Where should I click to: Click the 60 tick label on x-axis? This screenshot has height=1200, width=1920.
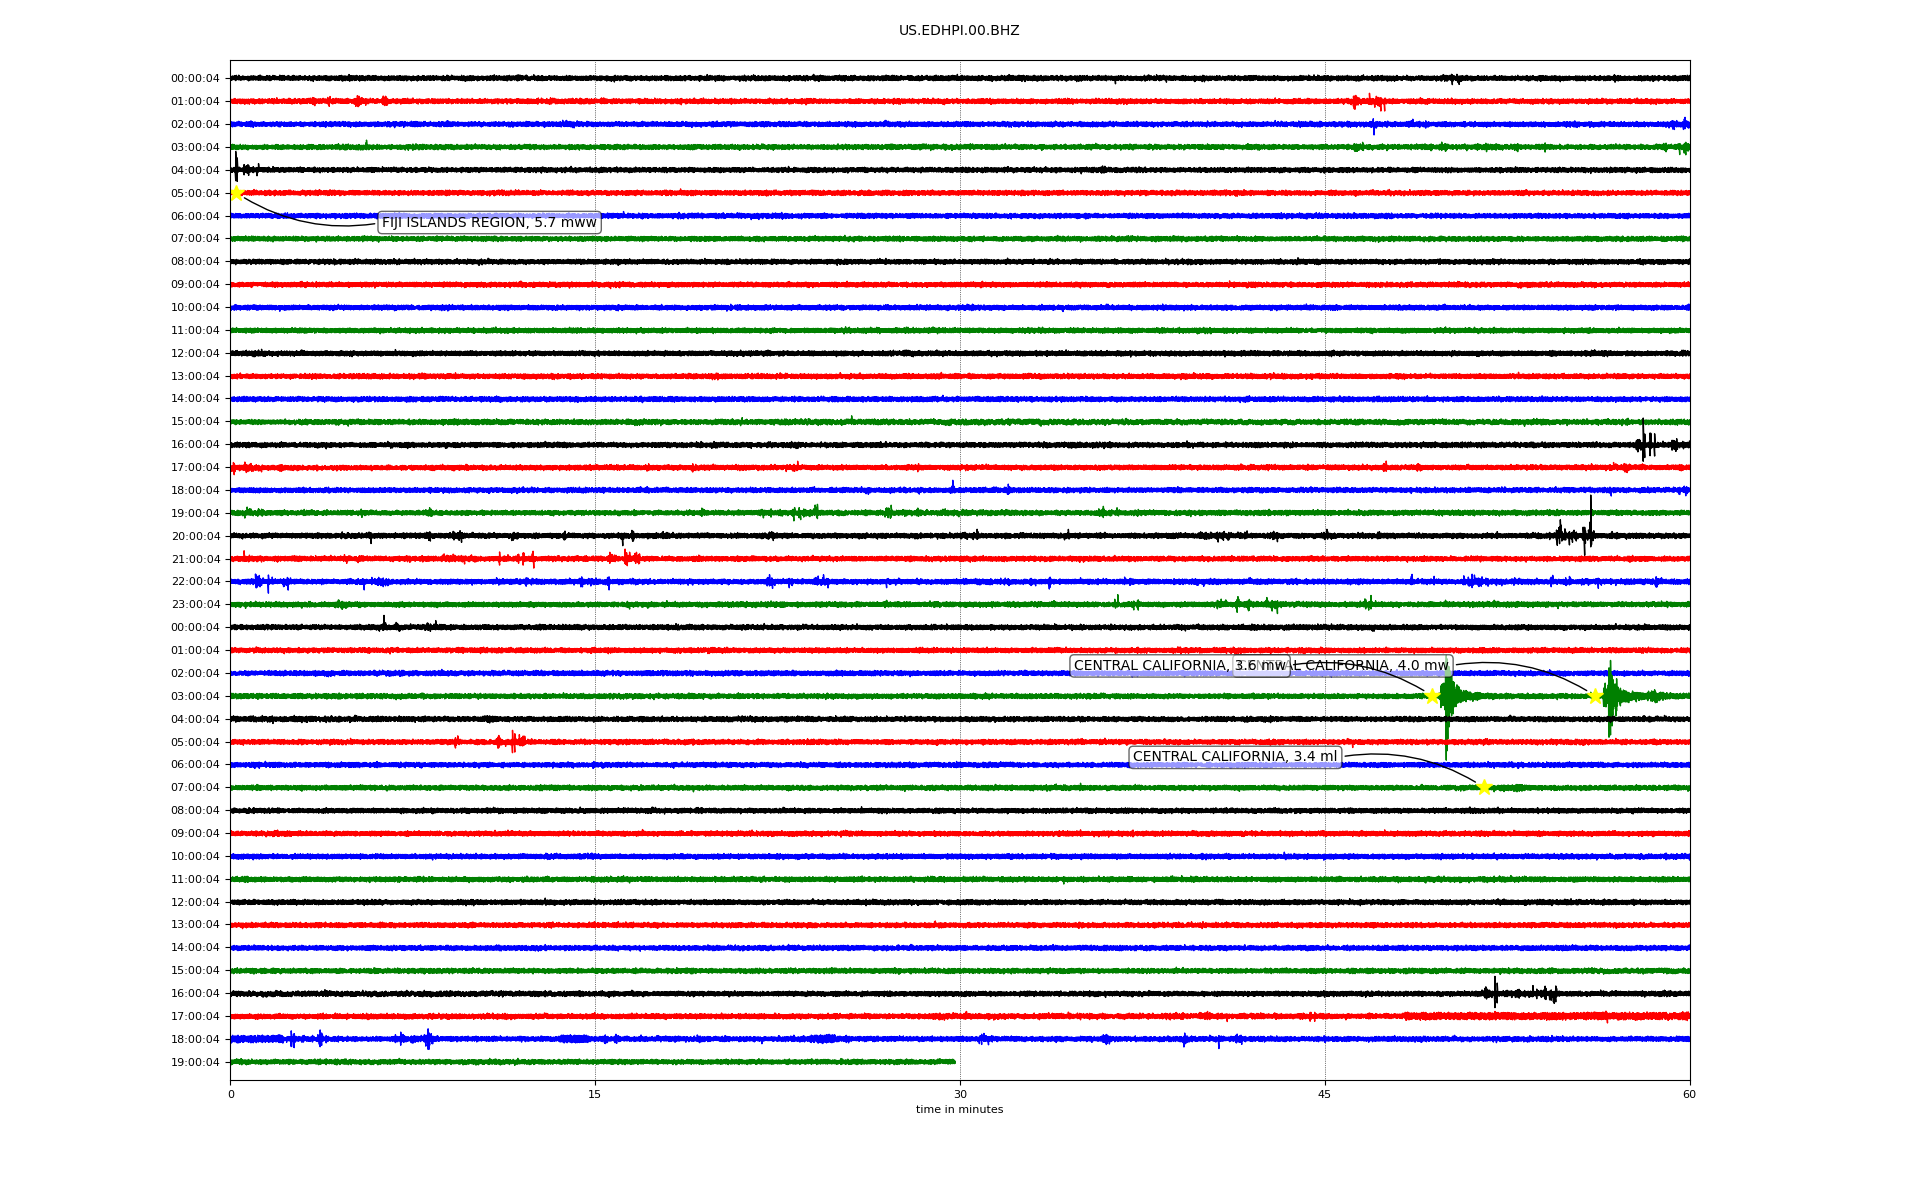tap(1689, 1094)
